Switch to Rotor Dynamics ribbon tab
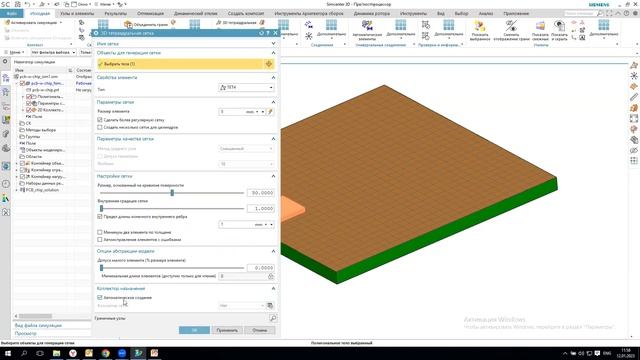The image size is (640, 360). coord(371,13)
